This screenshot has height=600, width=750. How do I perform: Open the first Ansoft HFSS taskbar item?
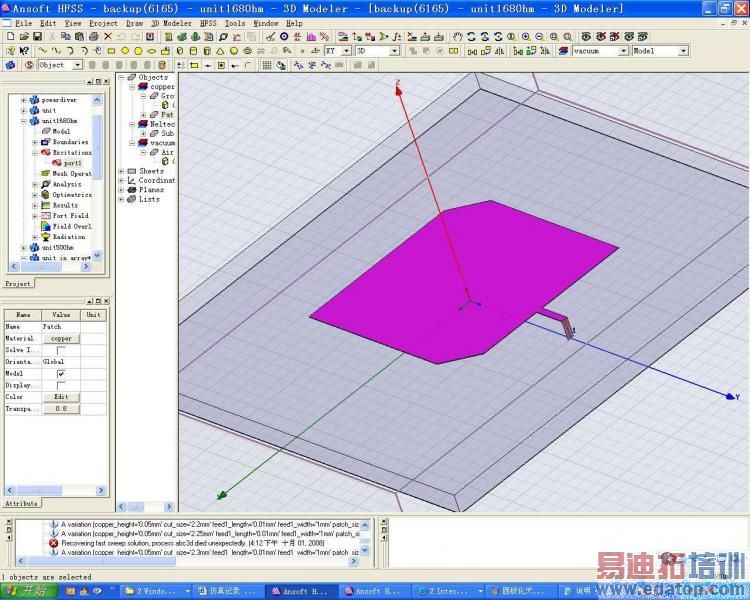(300, 591)
